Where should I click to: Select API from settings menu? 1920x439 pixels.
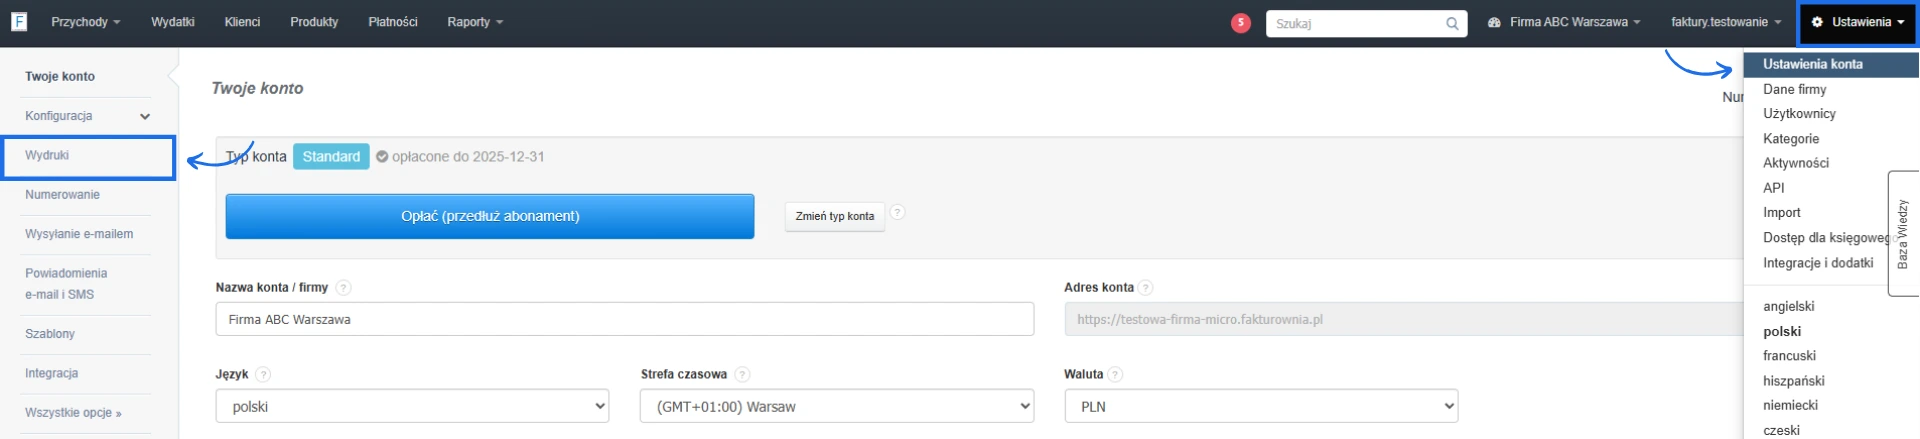click(1773, 188)
